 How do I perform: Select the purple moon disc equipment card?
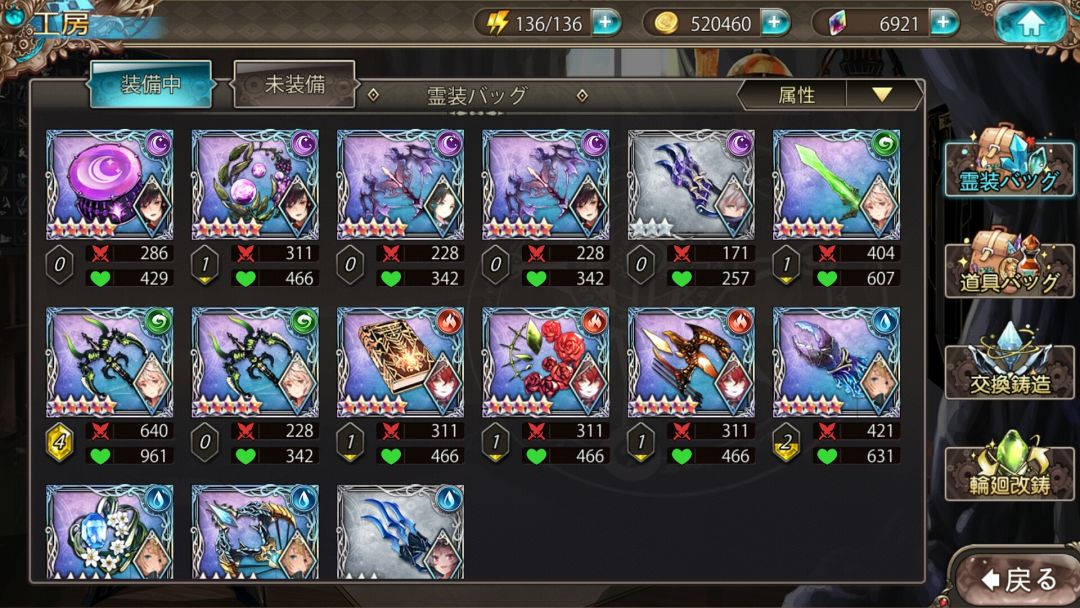coord(110,185)
